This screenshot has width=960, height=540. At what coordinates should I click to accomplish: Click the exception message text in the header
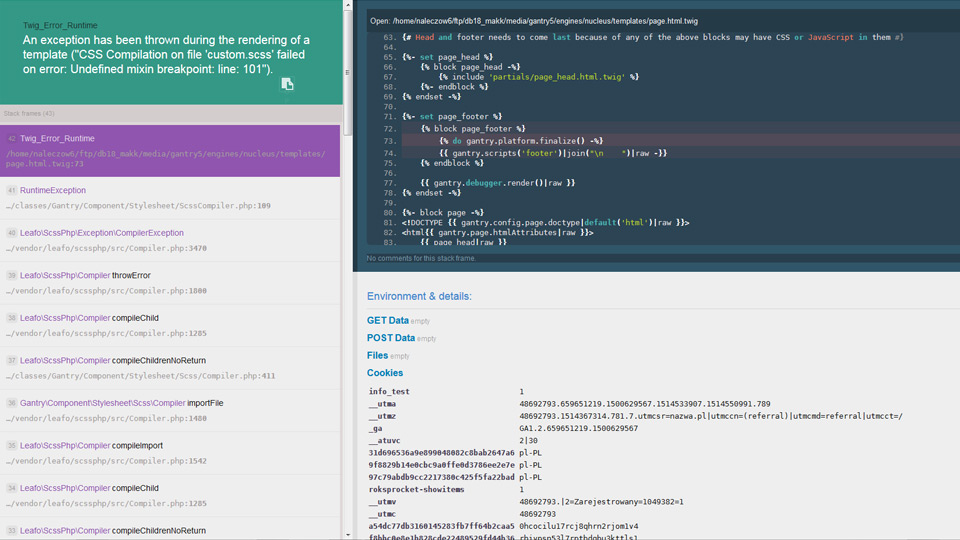[167, 54]
